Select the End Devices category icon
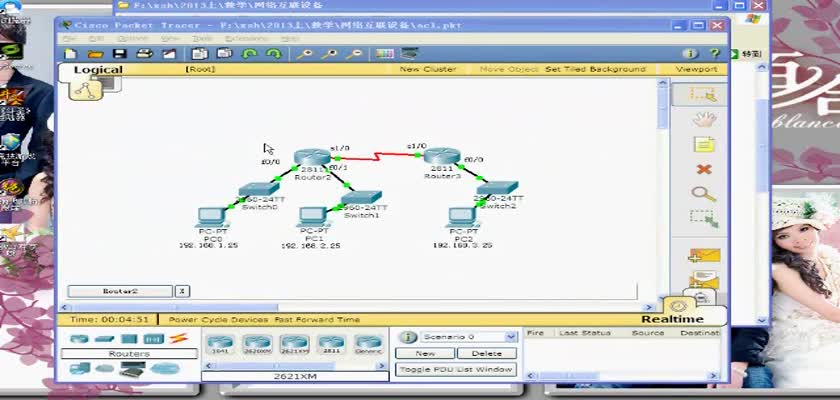This screenshot has height=400, width=840. (x=79, y=368)
